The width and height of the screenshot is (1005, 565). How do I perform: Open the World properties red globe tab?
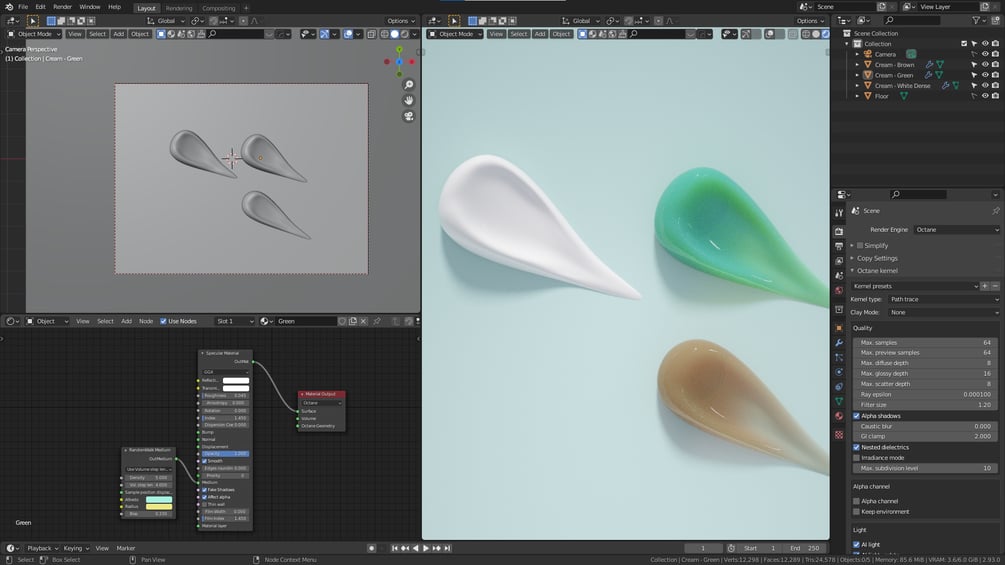pos(839,290)
